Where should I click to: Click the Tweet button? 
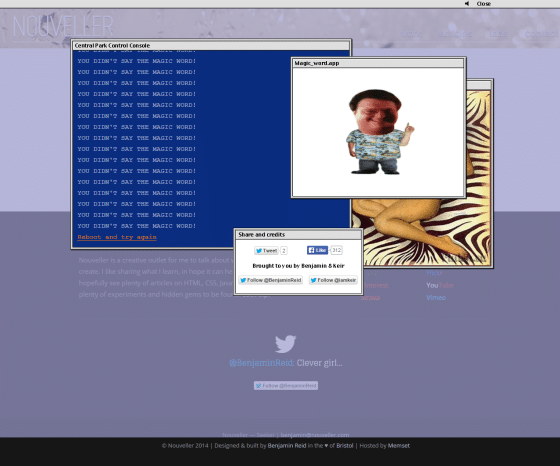[266, 251]
